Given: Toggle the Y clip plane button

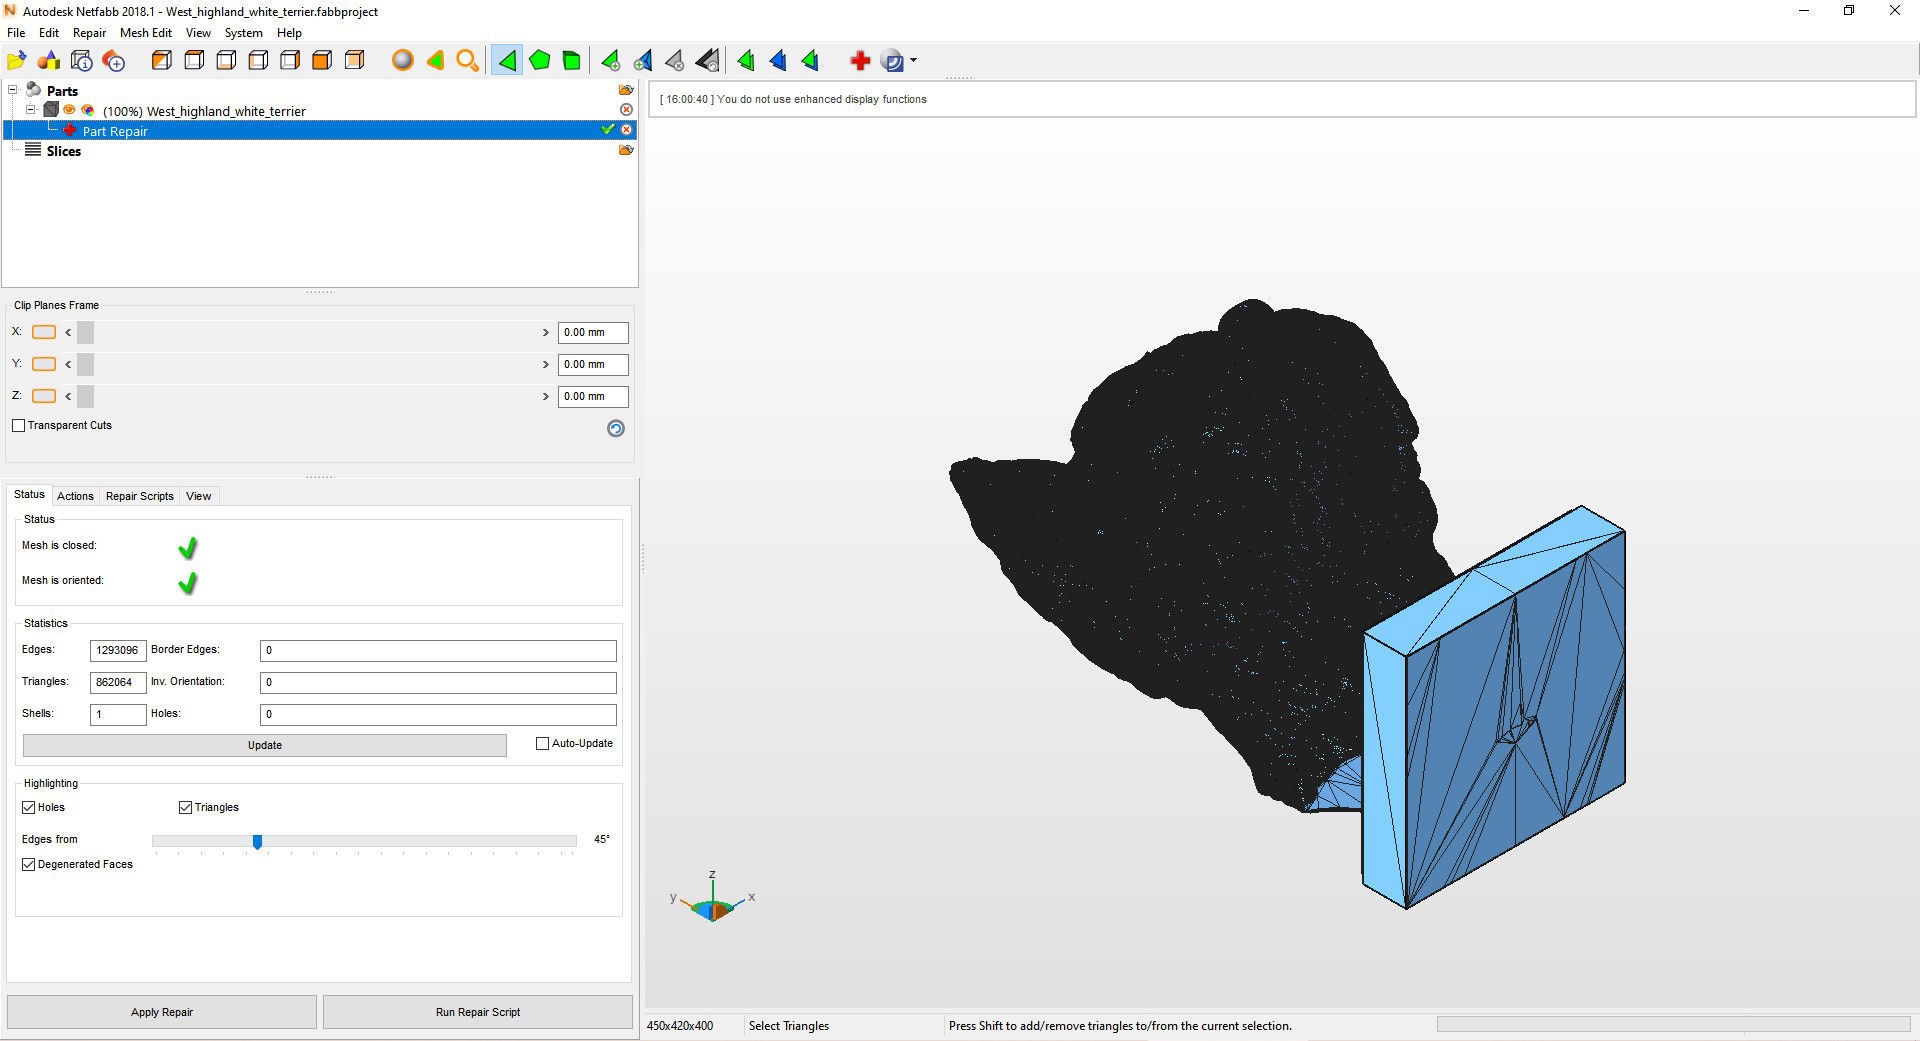Looking at the screenshot, I should (44, 364).
